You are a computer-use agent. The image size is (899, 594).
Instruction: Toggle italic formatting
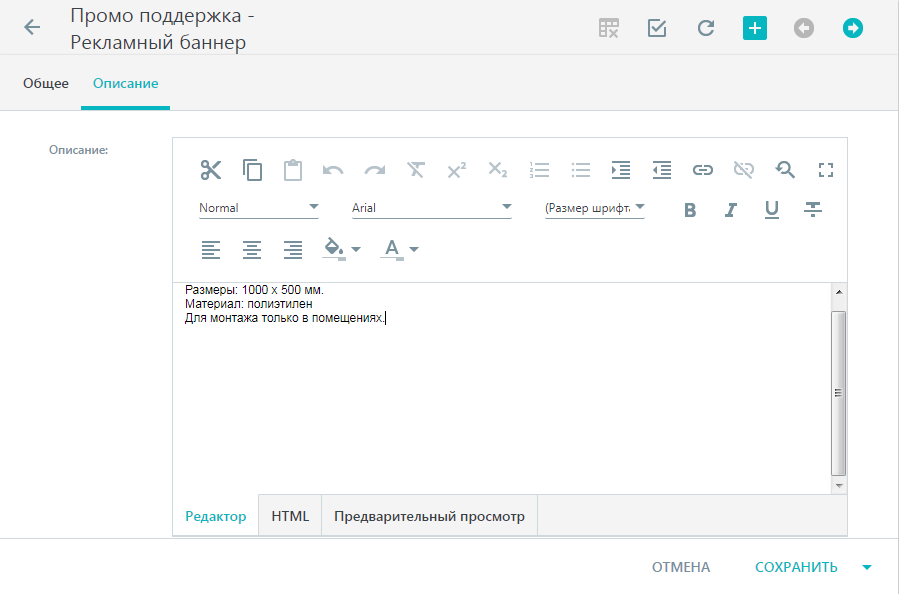pos(731,210)
